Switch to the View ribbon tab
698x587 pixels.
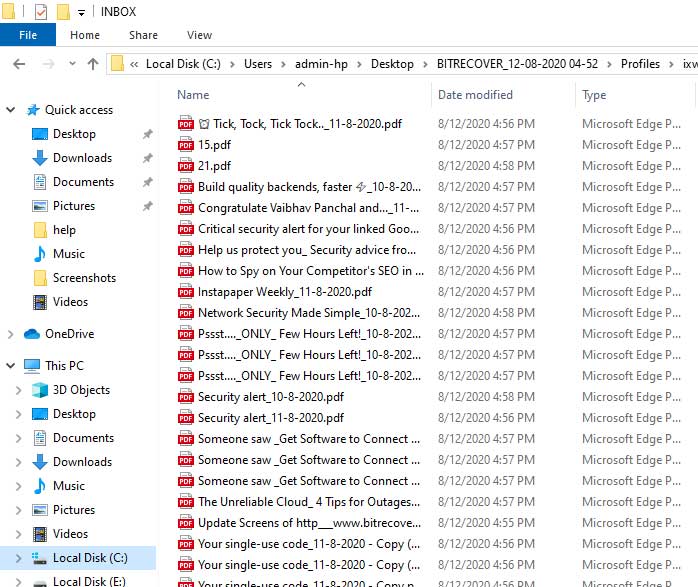199,35
